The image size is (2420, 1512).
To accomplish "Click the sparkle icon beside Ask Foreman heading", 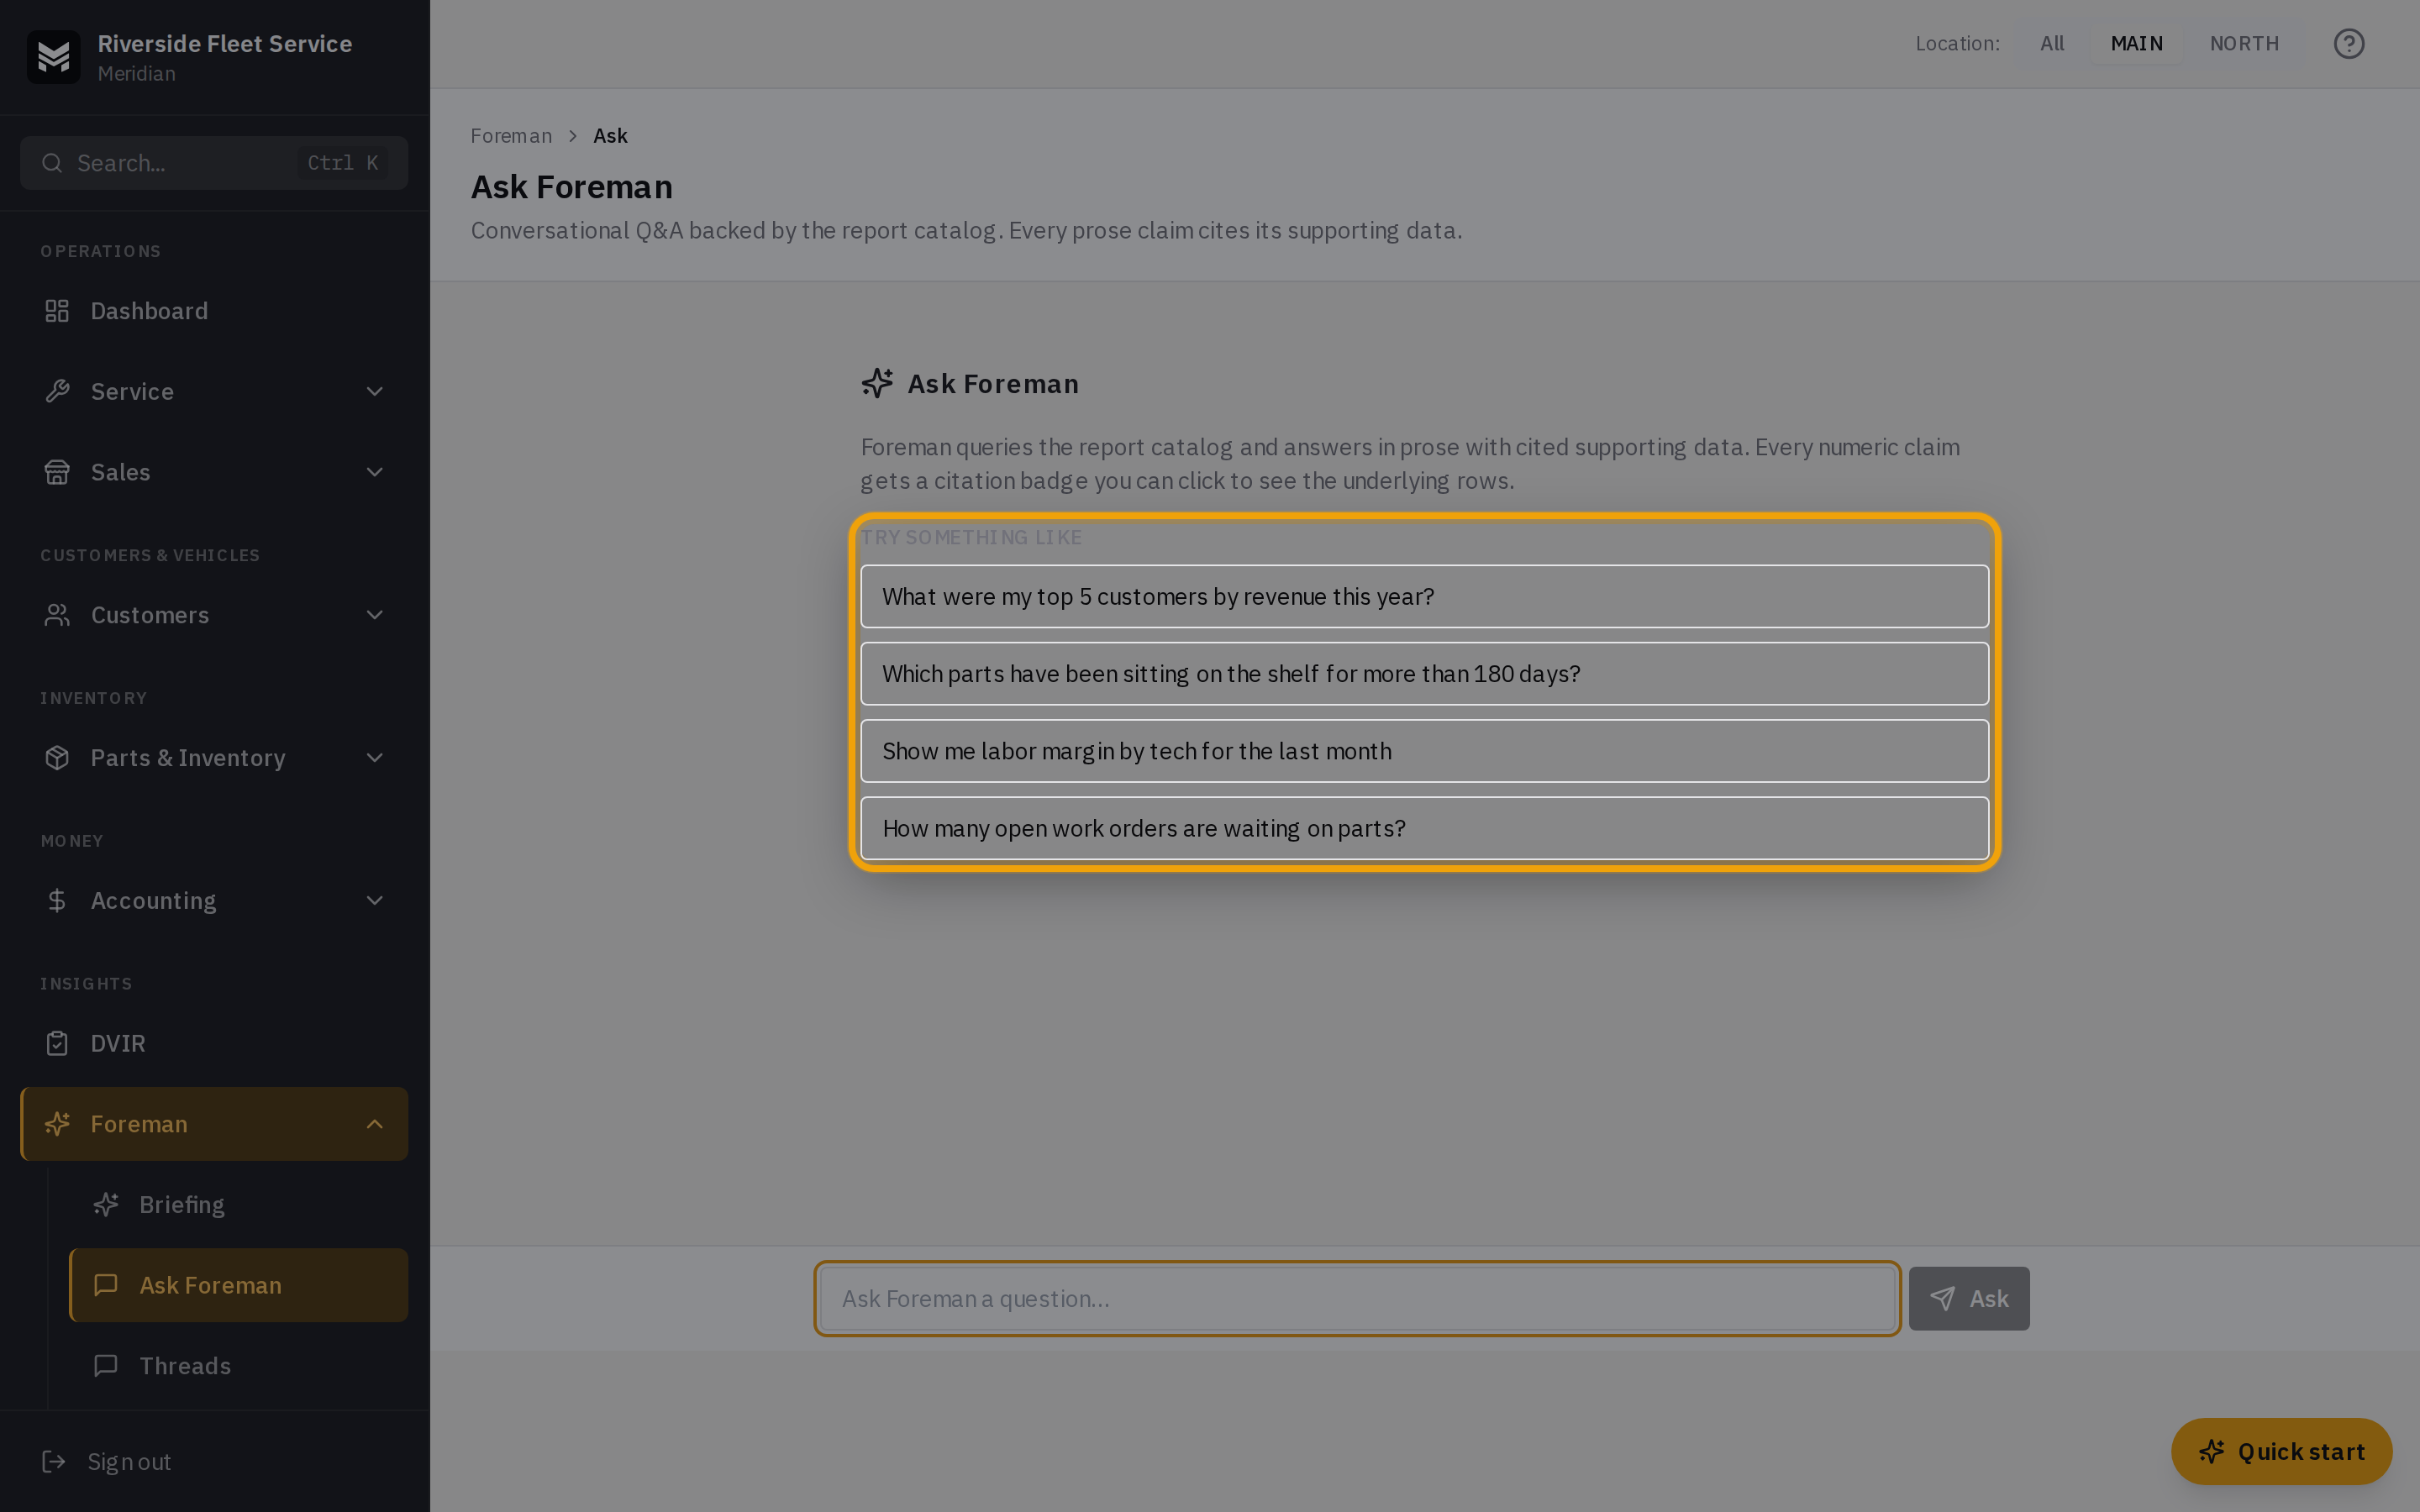I will (x=877, y=383).
